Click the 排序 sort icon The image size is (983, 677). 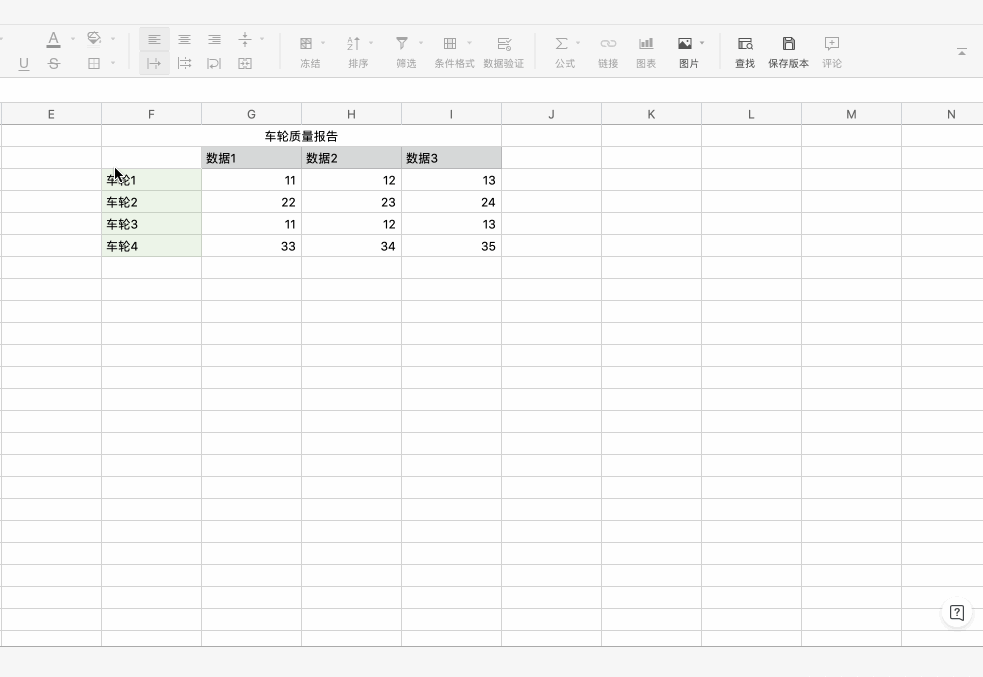[x=354, y=43]
